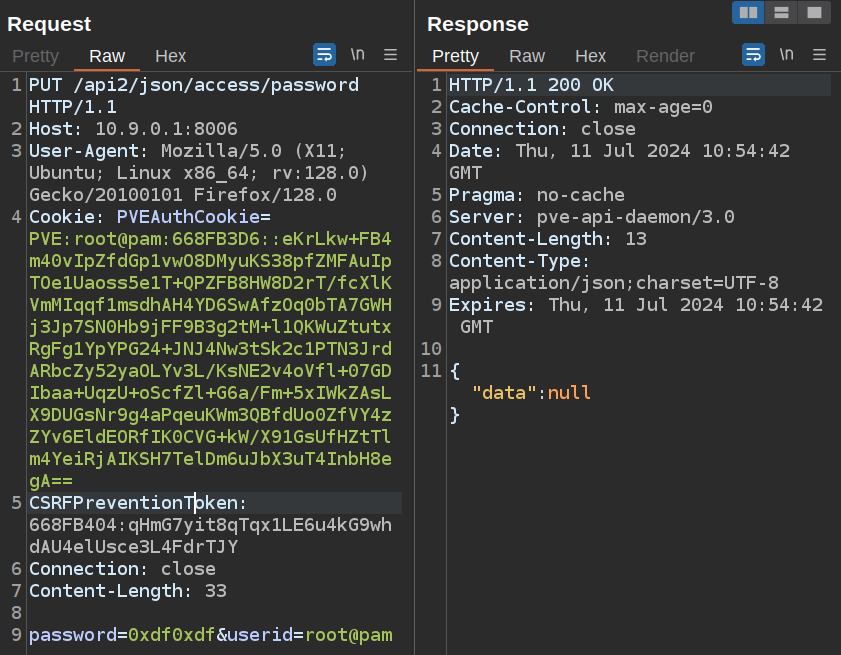Open Response panel hamburger options menu
The image size is (841, 655).
tap(819, 55)
